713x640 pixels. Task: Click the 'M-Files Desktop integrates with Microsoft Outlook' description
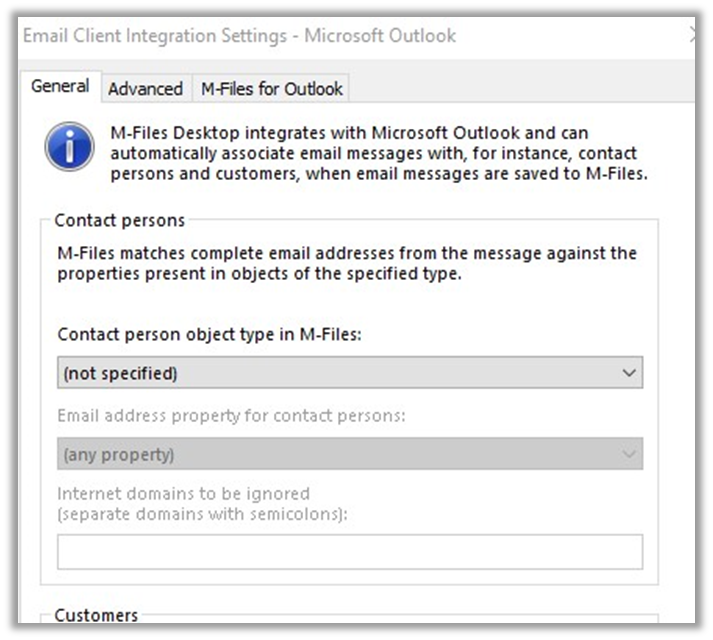(x=379, y=153)
